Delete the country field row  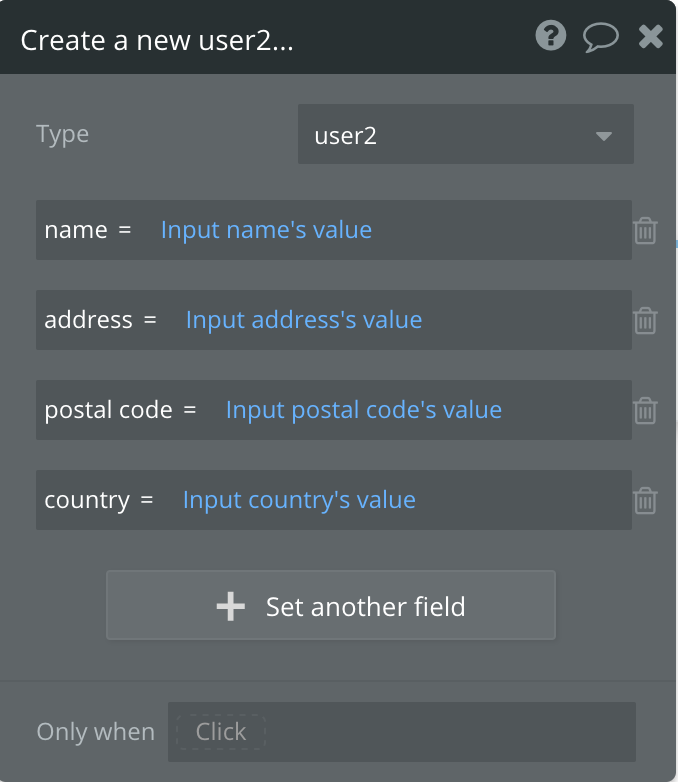coord(645,501)
